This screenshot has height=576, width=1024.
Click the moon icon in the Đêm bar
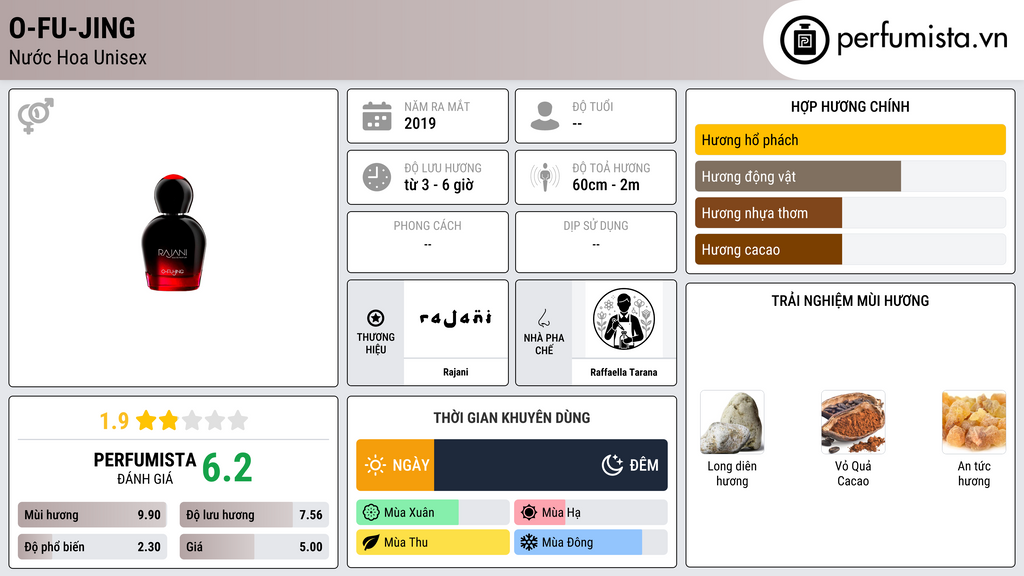pyautogui.click(x=612, y=465)
